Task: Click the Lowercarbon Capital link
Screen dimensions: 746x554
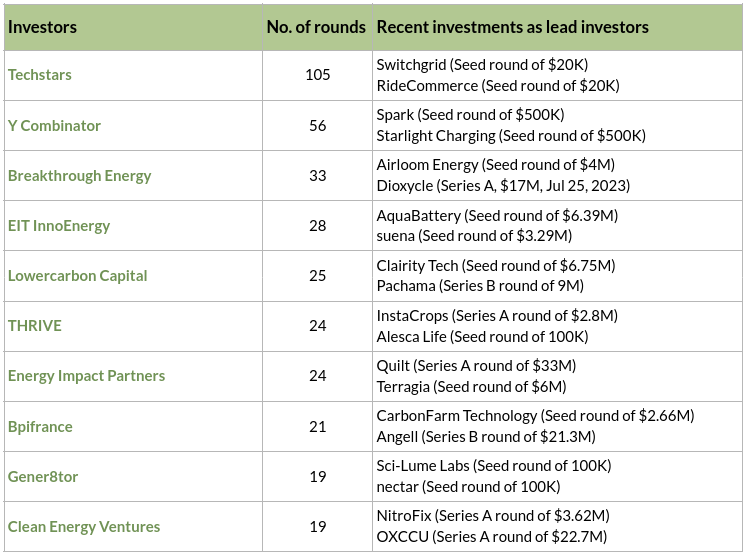Action: click(77, 276)
